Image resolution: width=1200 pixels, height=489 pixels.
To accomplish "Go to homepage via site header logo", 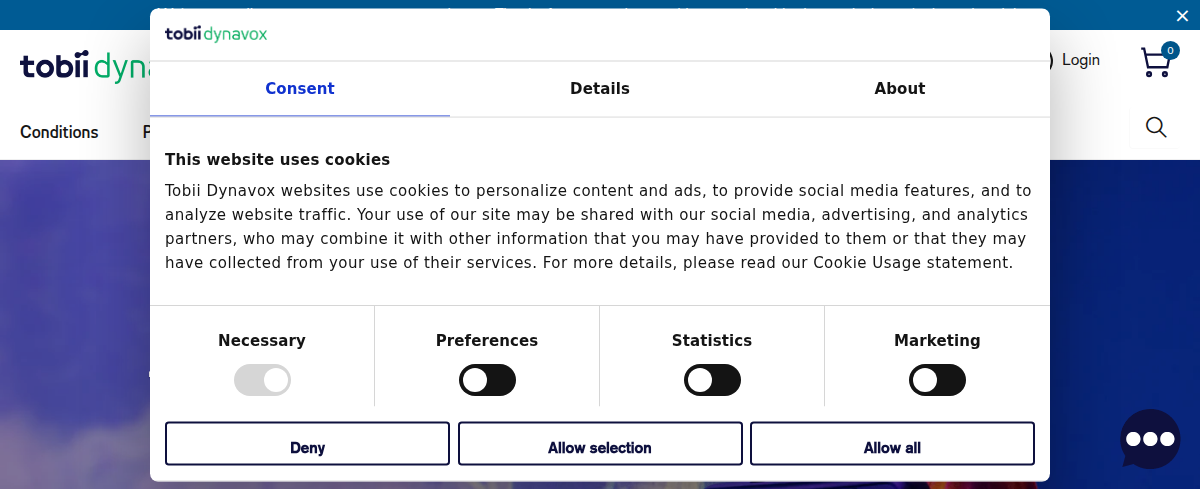I will [80, 67].
